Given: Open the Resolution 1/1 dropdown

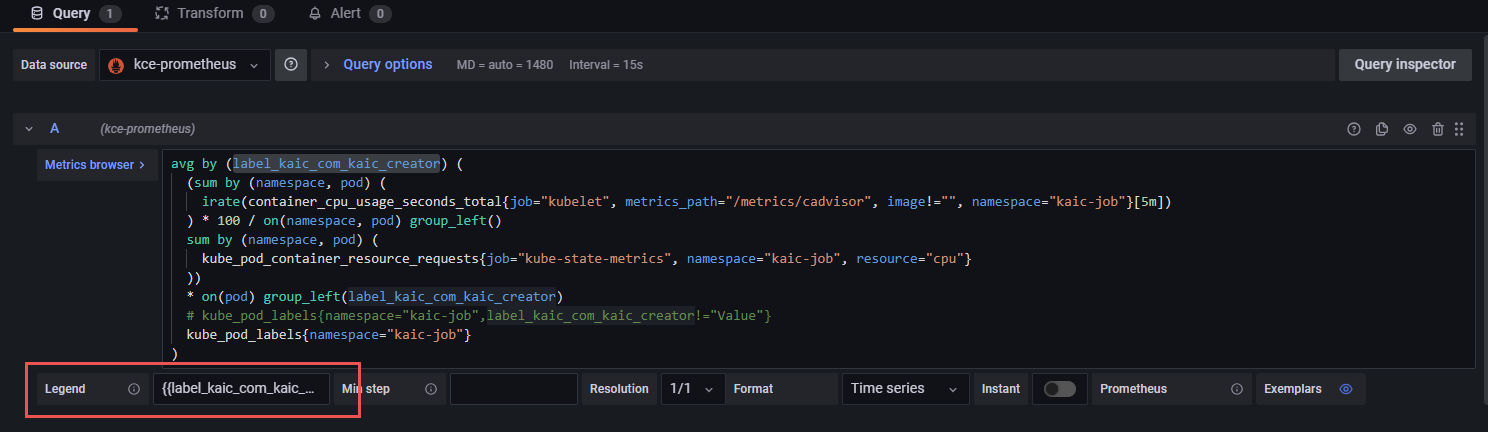Looking at the screenshot, I should (x=693, y=389).
